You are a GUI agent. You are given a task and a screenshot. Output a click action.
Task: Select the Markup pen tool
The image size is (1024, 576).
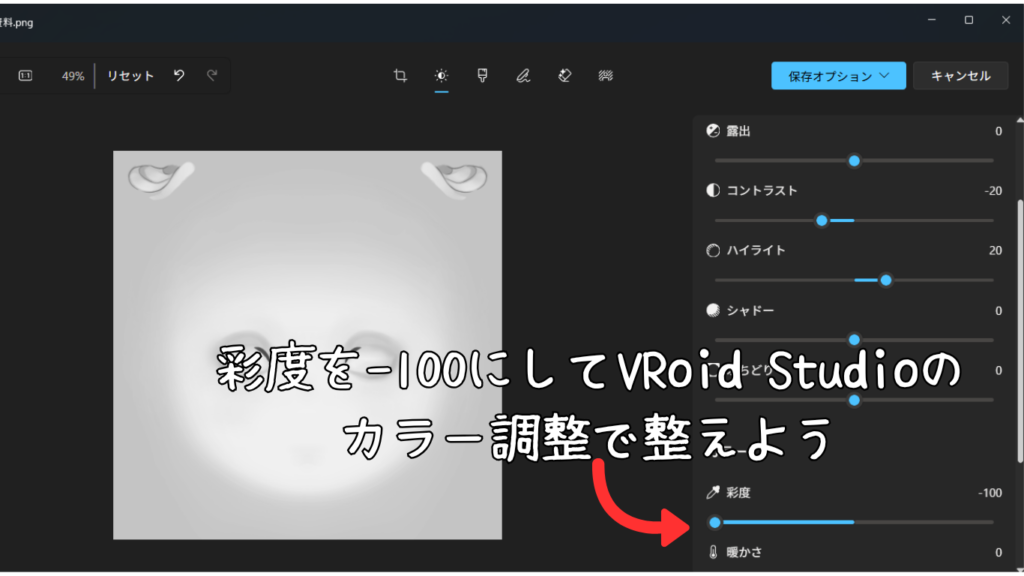[x=523, y=76]
